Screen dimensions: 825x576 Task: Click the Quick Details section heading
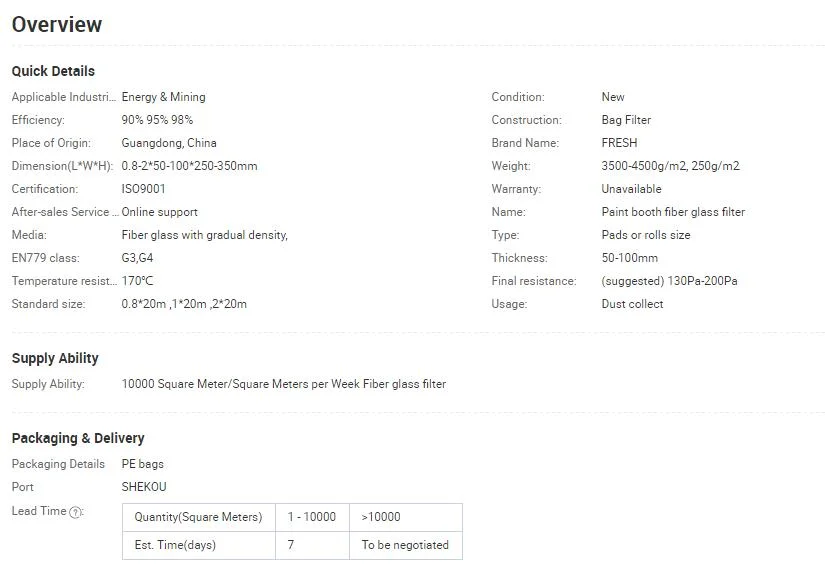[x=53, y=71]
